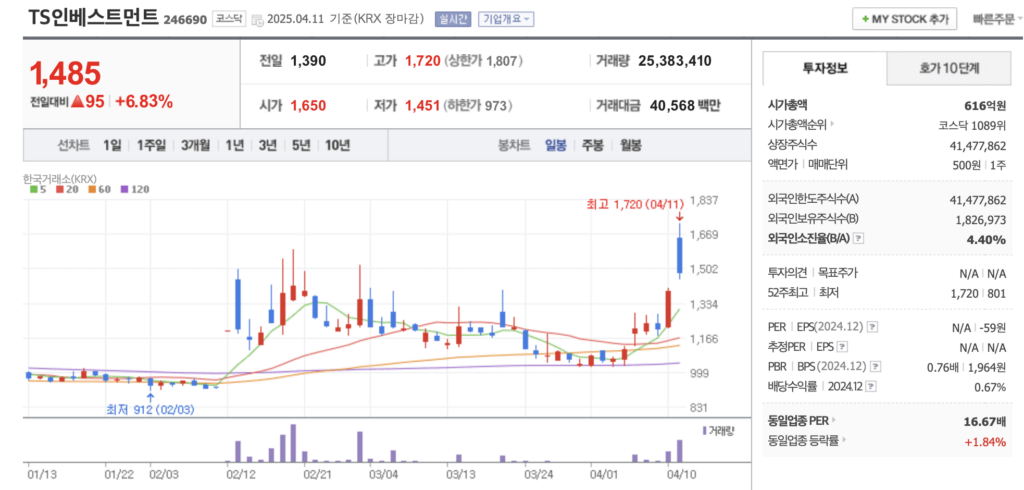Viewport: 1024px width, 490px height.
Task: Select the 투자정보 tab
Action: (824, 68)
